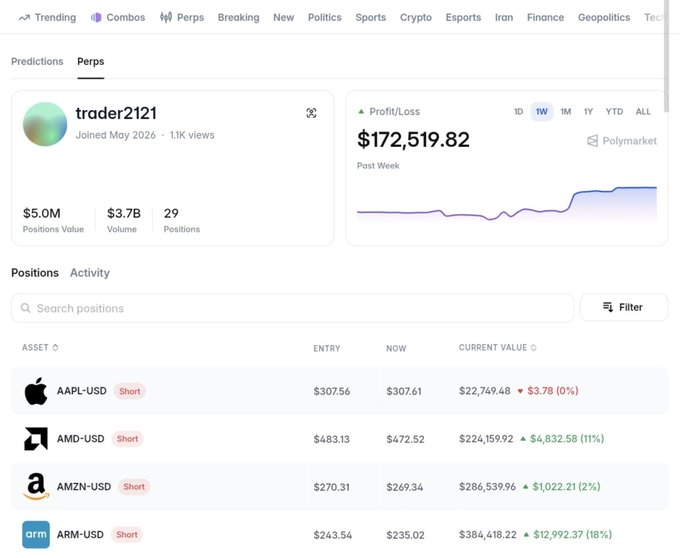680x558 pixels.
Task: Click the $3.7B Volume stat
Action: 124,220
